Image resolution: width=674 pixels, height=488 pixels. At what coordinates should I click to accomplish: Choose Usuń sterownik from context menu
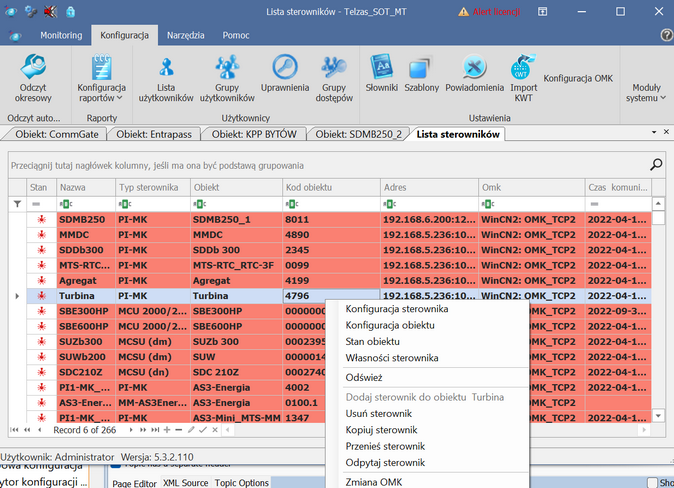coord(379,414)
